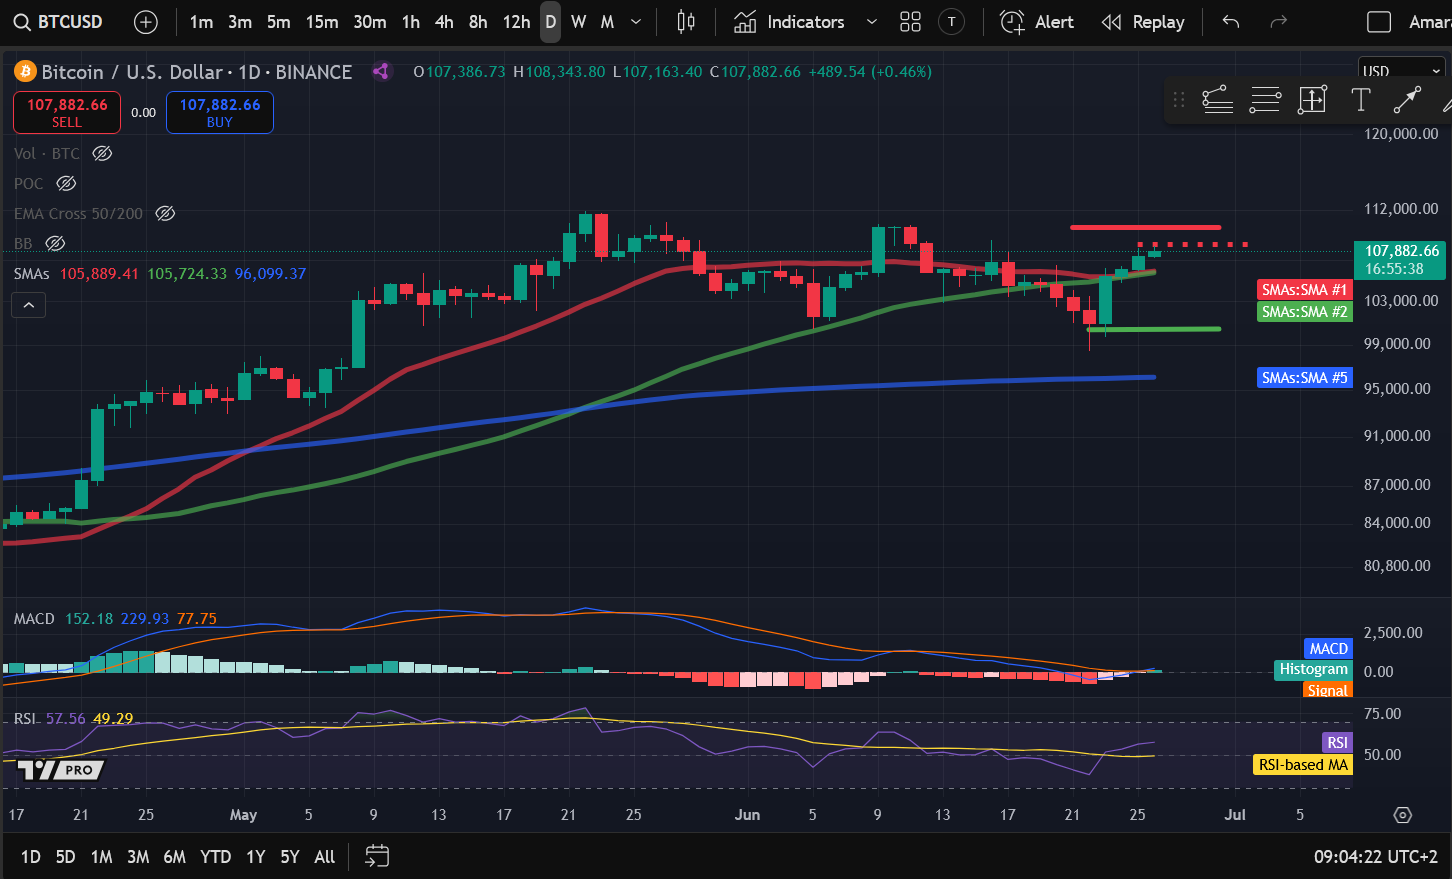Start bar Replay mode
This screenshot has height=879, width=1452.
tap(1143, 22)
